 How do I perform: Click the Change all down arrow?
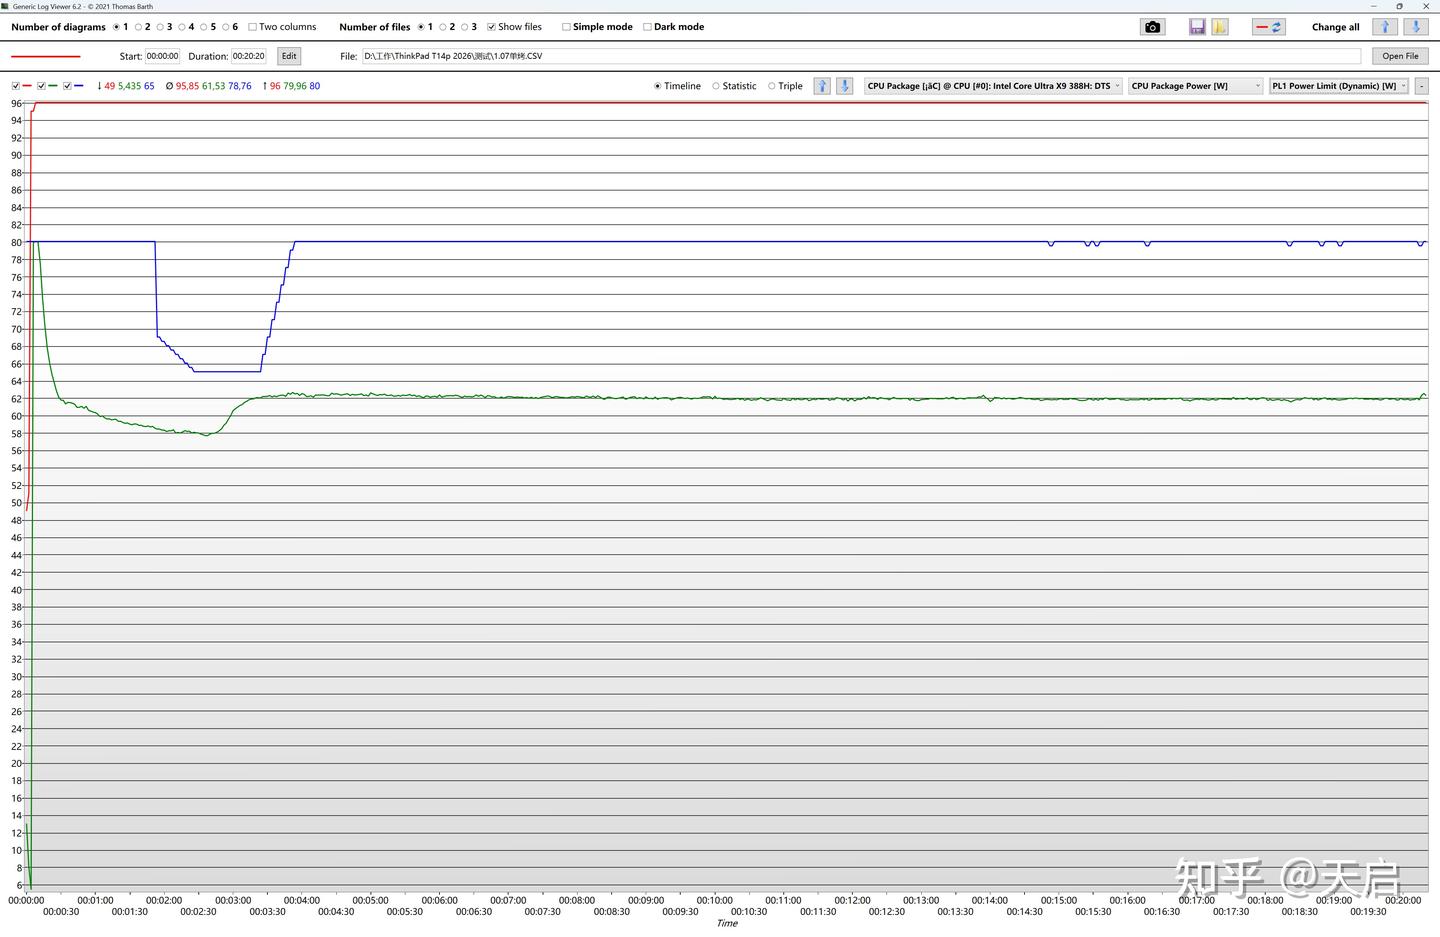1415,27
